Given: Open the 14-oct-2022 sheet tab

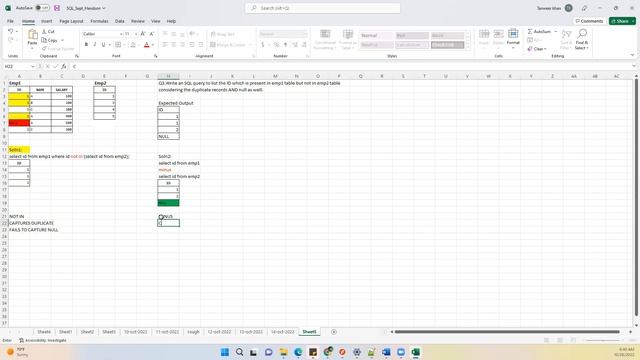Looking at the screenshot, I should (282, 332).
